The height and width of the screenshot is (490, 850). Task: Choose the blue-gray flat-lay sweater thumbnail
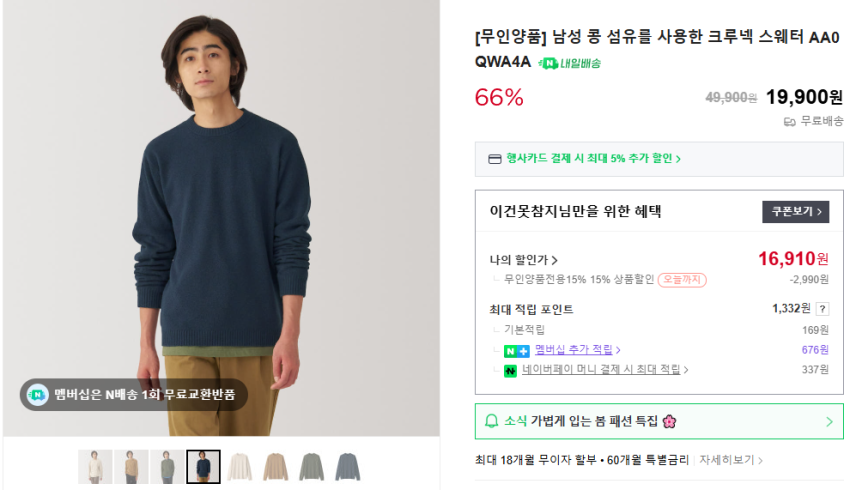click(347, 467)
